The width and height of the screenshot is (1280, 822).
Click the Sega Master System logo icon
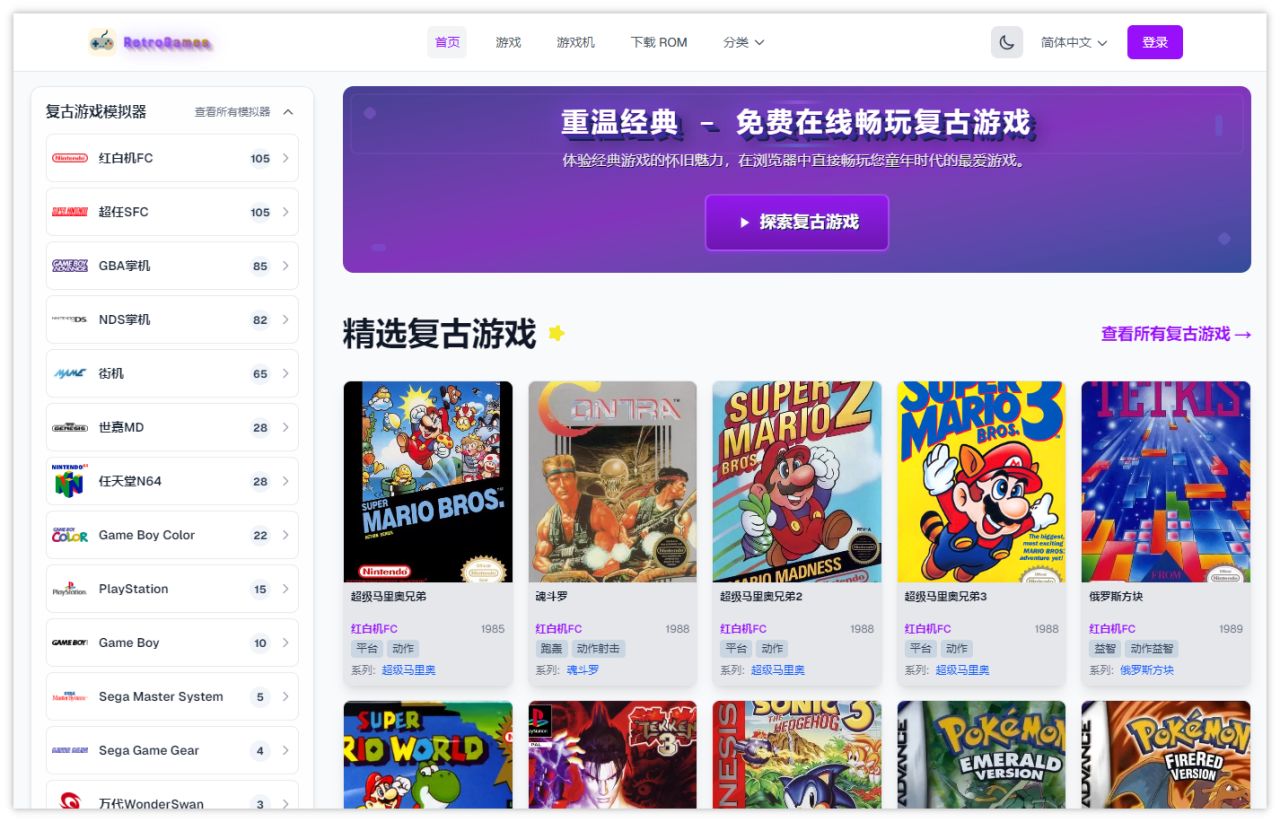pos(70,697)
